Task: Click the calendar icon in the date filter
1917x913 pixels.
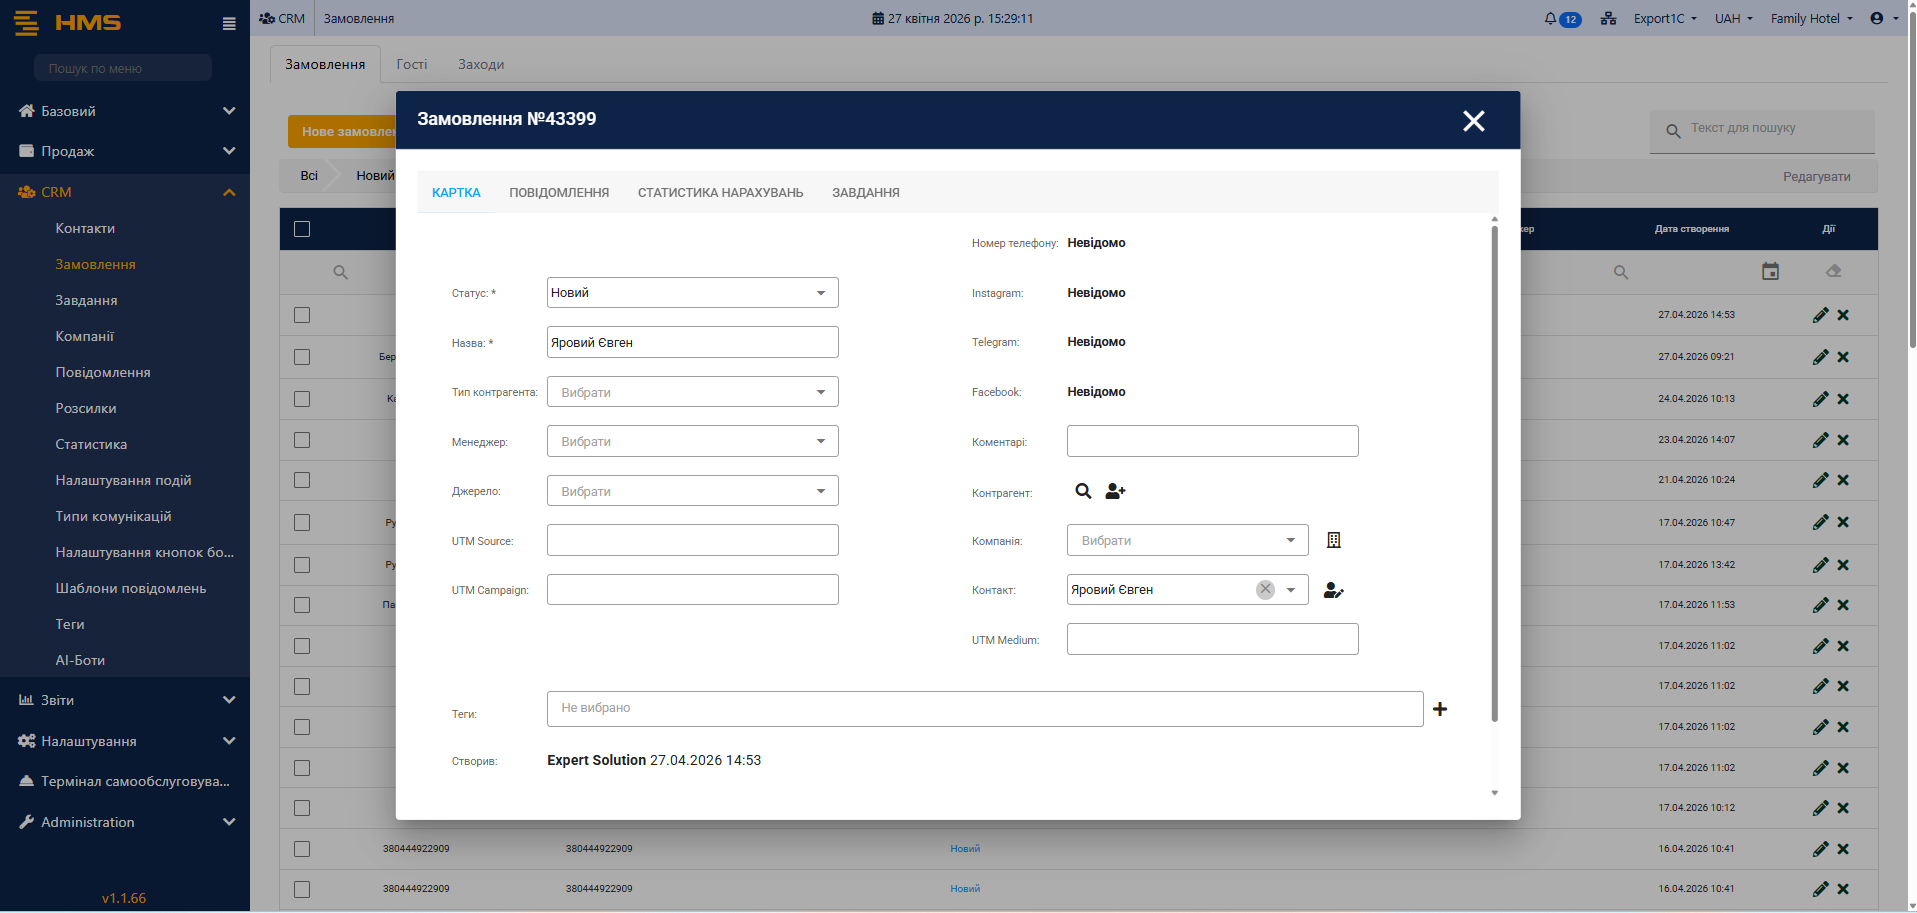Action: pos(1770,272)
